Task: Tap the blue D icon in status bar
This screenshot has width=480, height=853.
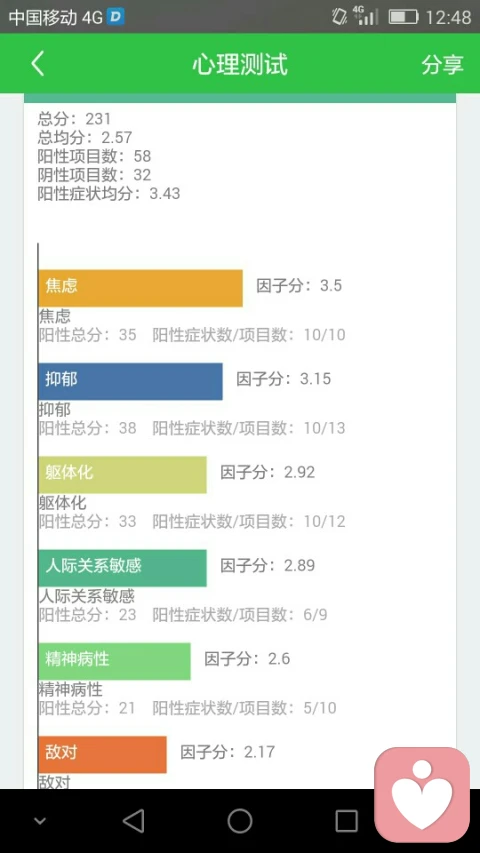Action: click(115, 16)
